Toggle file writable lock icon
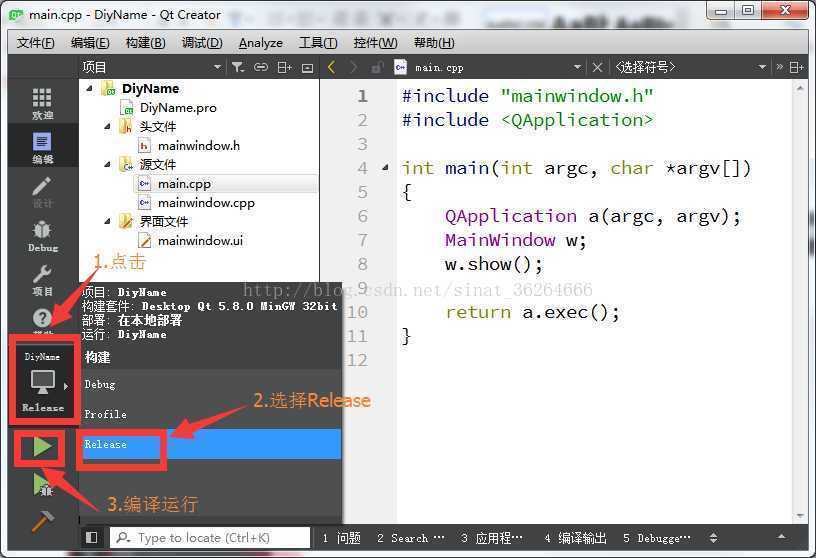 tap(377, 67)
